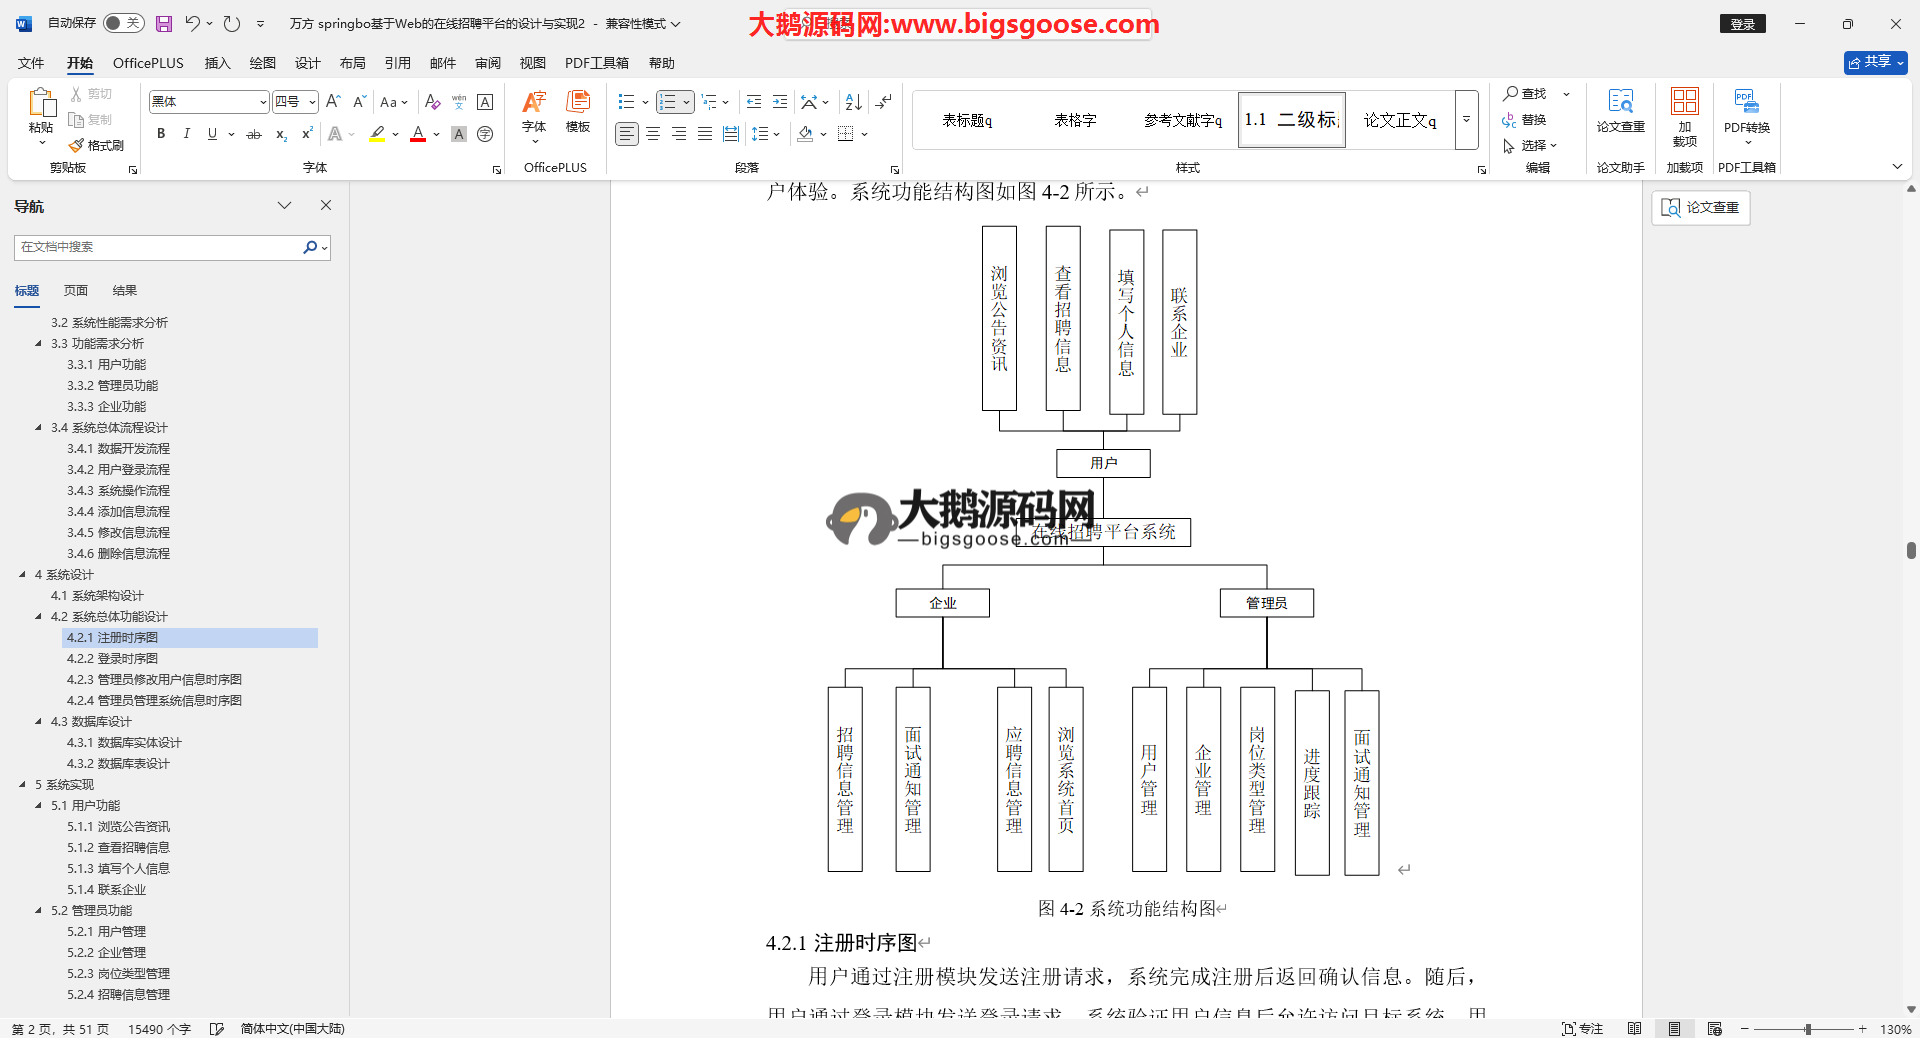This screenshot has width=1920, height=1038.
Task: Switch to the read mode view in the status bar
Action: click(x=1634, y=1029)
